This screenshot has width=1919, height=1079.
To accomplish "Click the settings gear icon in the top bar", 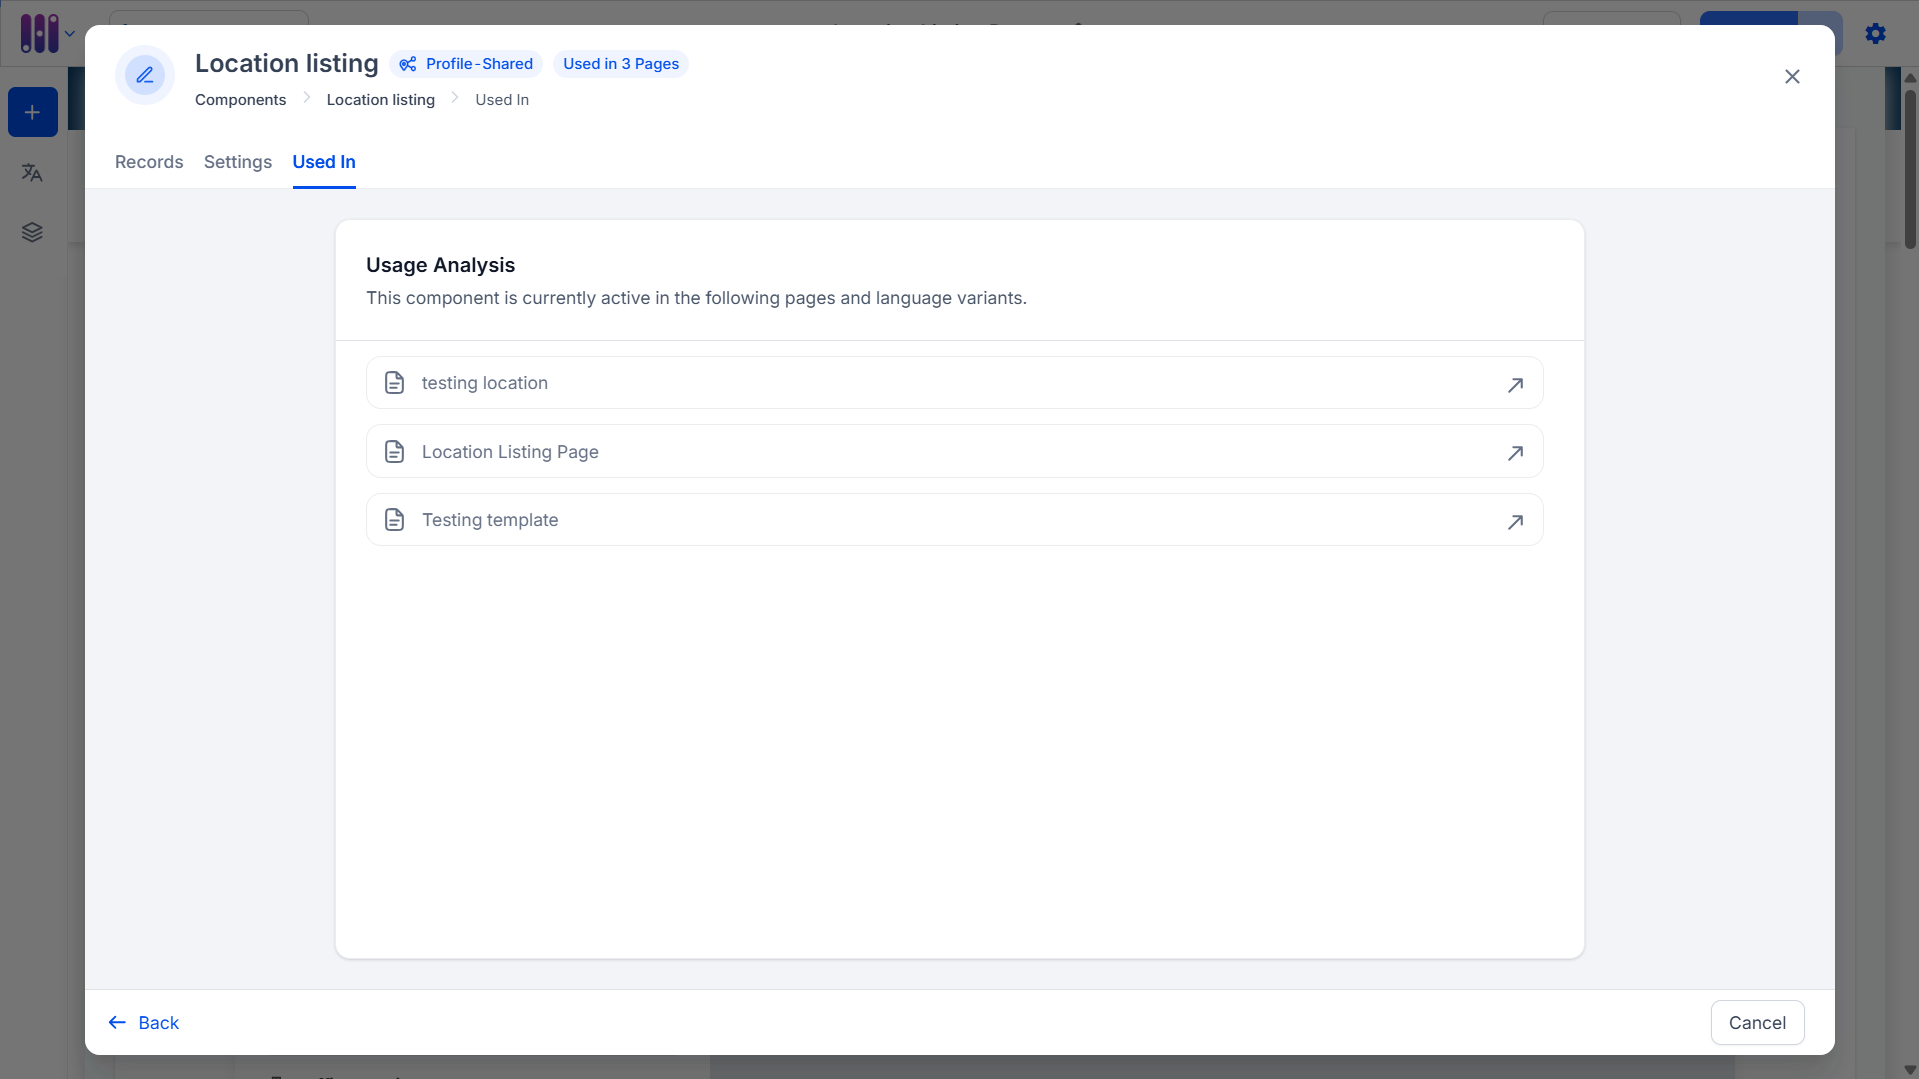I will tap(1876, 33).
